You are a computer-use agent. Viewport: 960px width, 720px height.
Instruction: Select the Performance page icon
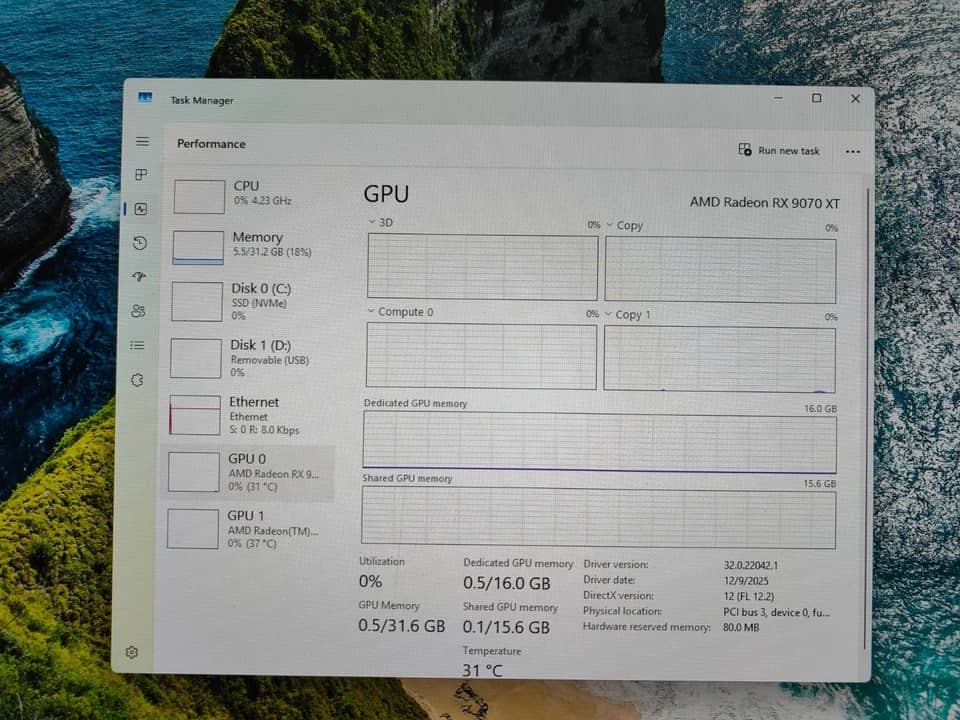tap(141, 209)
